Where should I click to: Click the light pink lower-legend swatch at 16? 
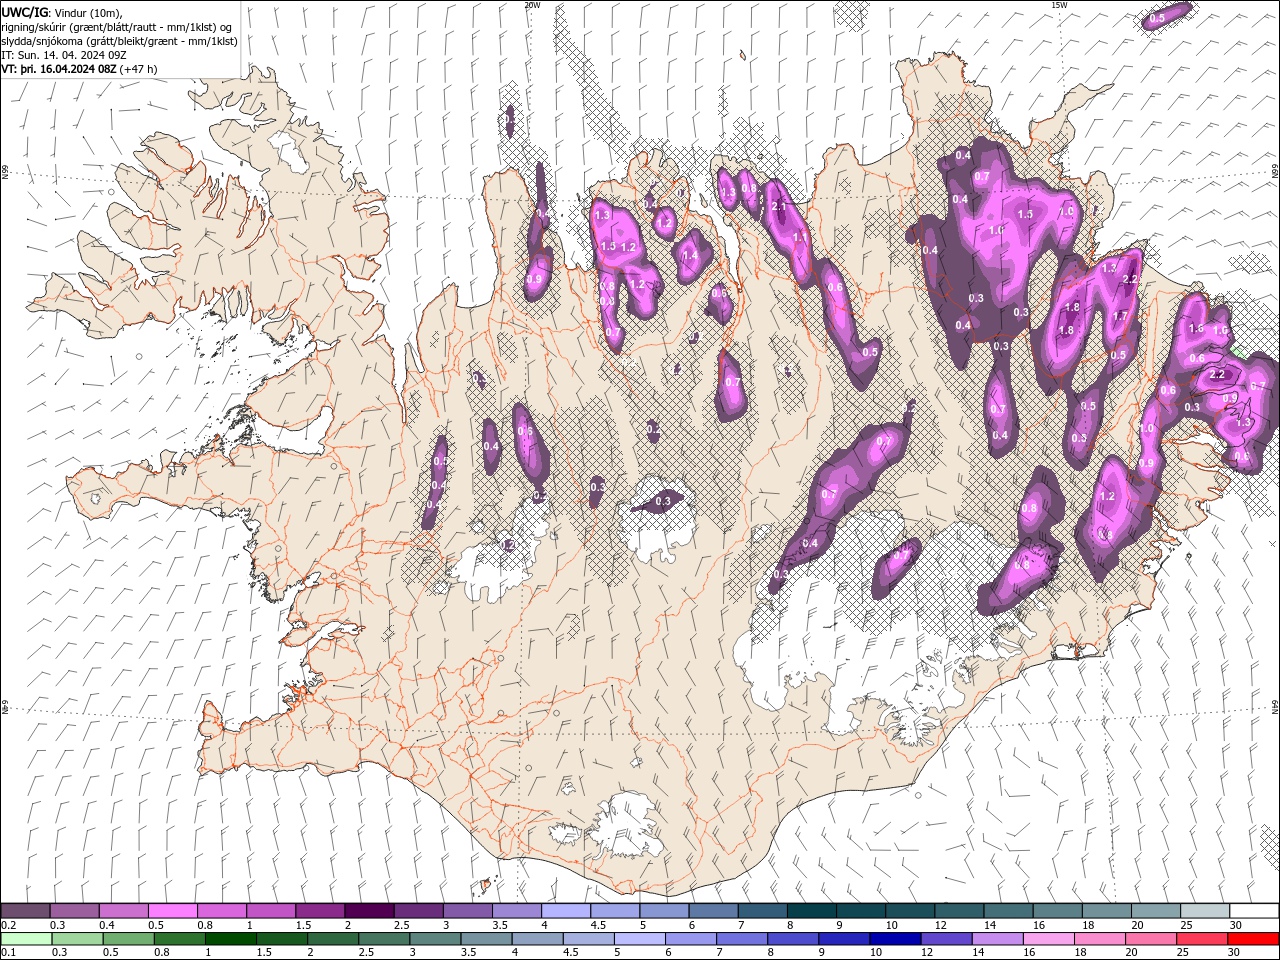click(1049, 939)
